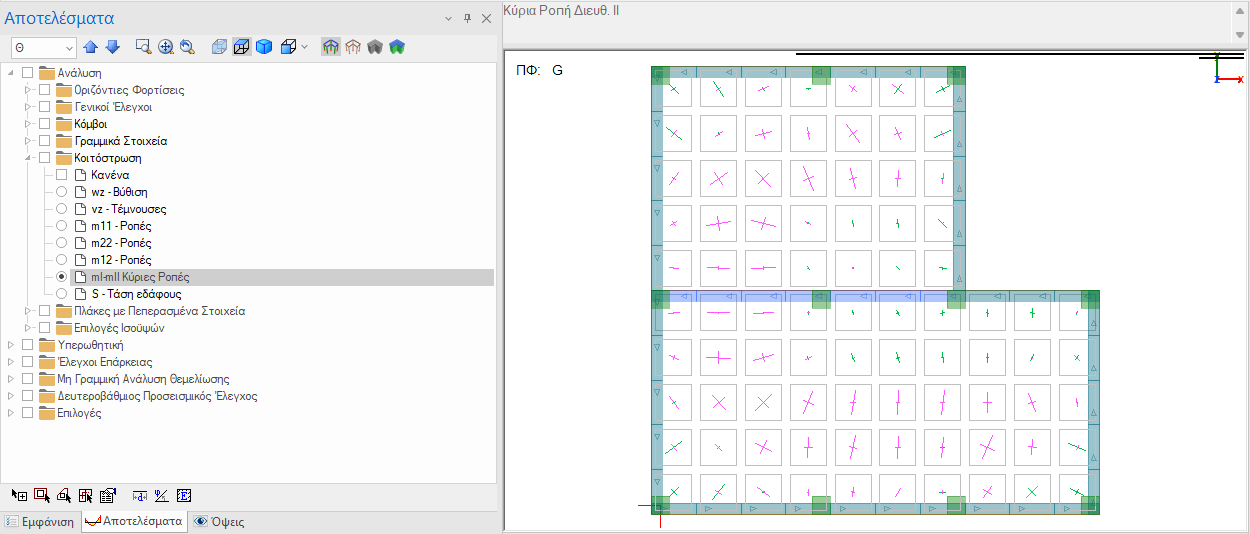Select the polygon selection tool
This screenshot has width=1250, height=534.
64,495
